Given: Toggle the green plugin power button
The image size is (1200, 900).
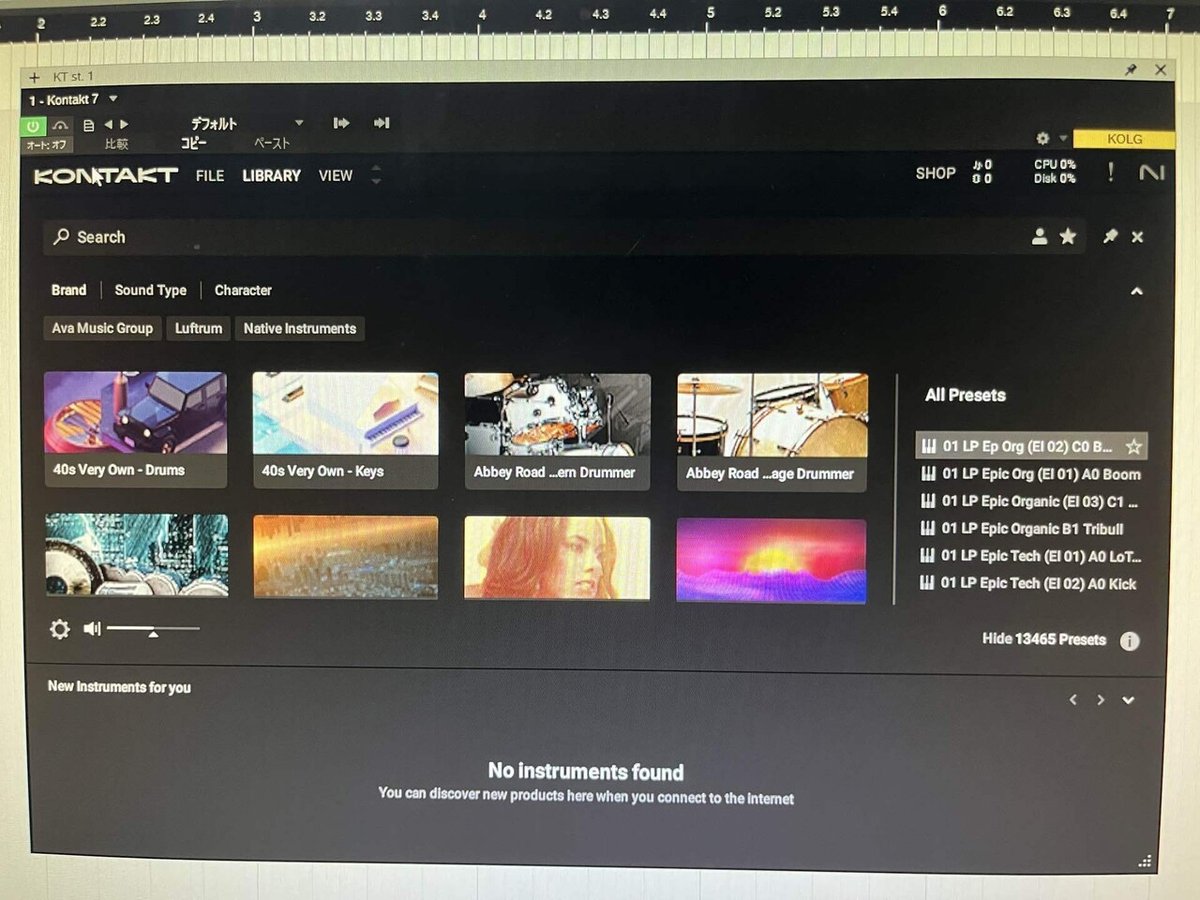Looking at the screenshot, I should [x=33, y=125].
